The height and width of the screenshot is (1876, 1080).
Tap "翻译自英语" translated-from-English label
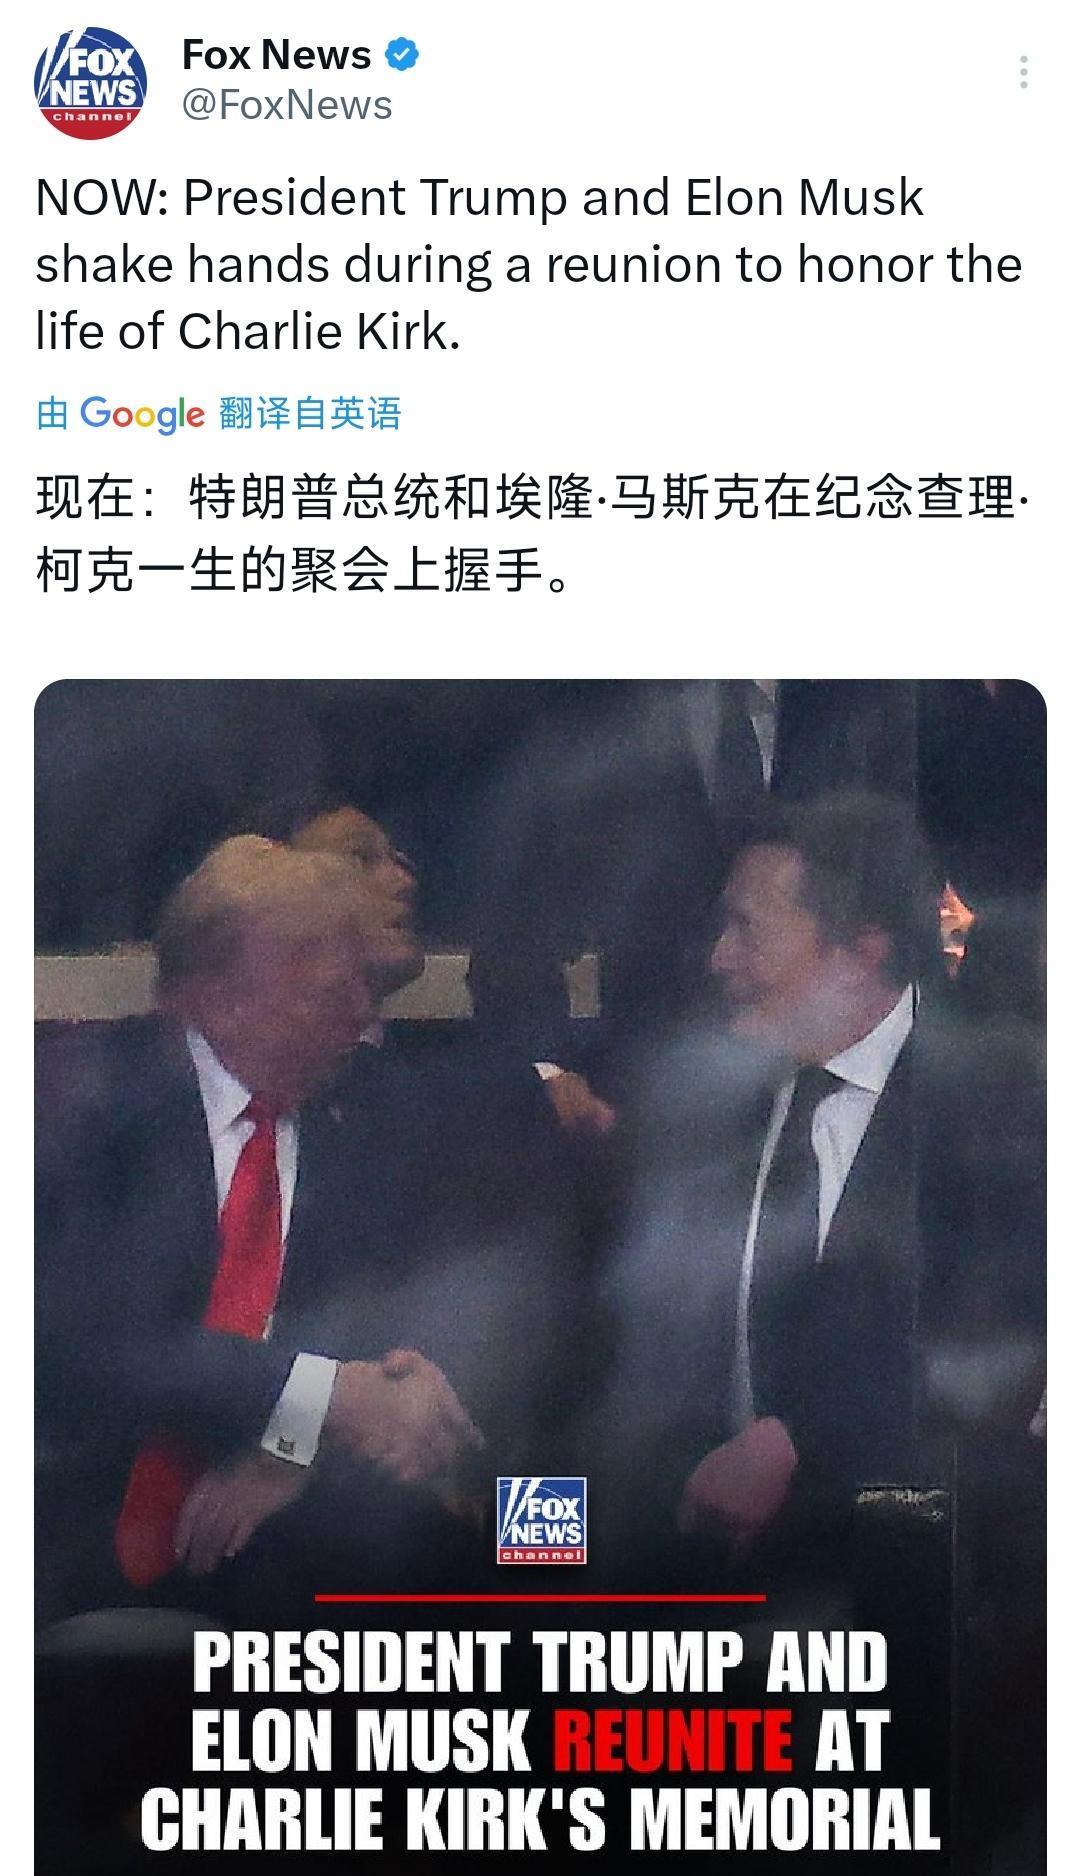pyautogui.click(x=310, y=413)
